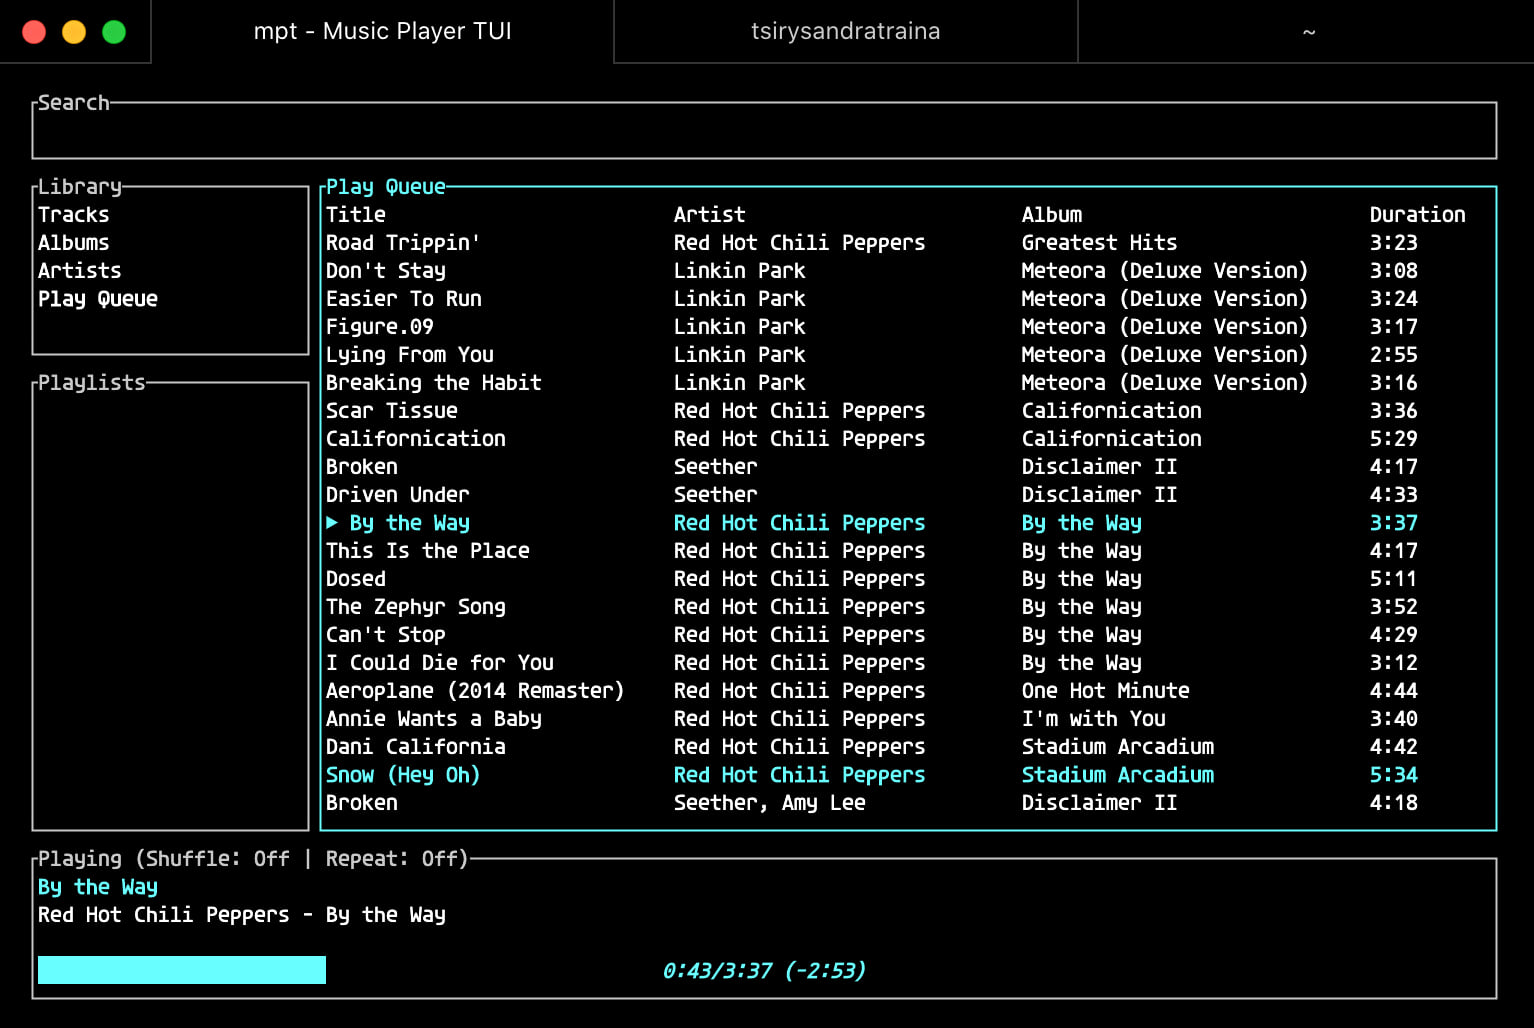Switch to the tsirysandratraina terminal tab
The image size is (1534, 1028).
(x=845, y=31)
